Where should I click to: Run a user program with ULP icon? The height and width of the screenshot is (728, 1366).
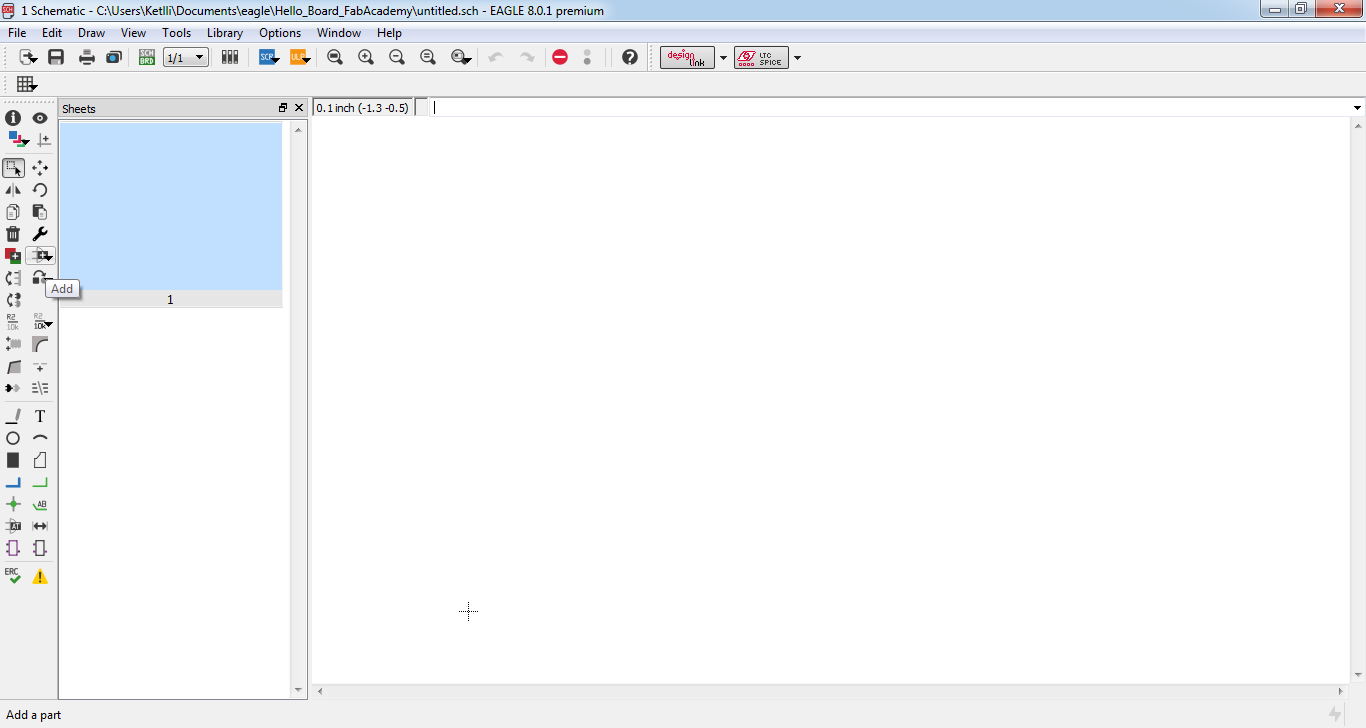coord(300,57)
